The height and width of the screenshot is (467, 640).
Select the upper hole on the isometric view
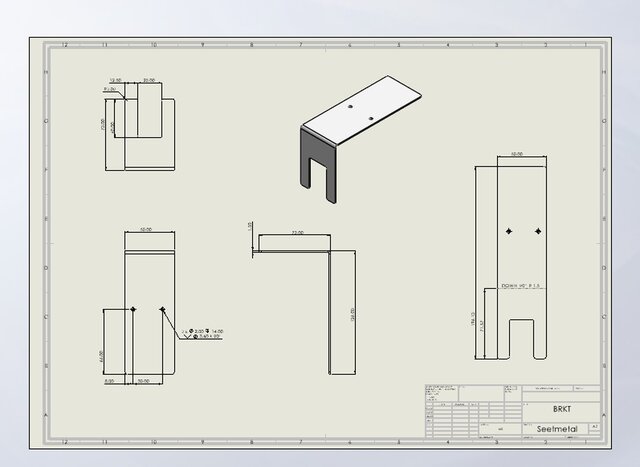(350, 106)
